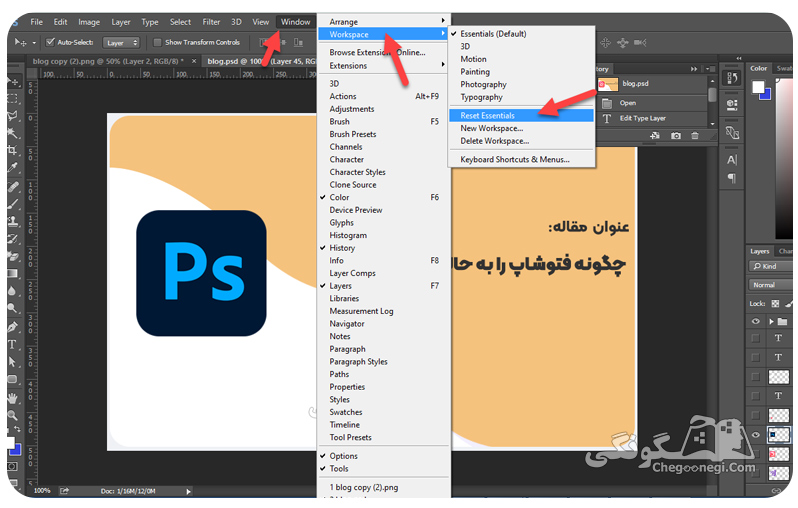Viewport: 798px width, 508px height.
Task: Expand the History panel double arrows
Action: tap(694, 69)
